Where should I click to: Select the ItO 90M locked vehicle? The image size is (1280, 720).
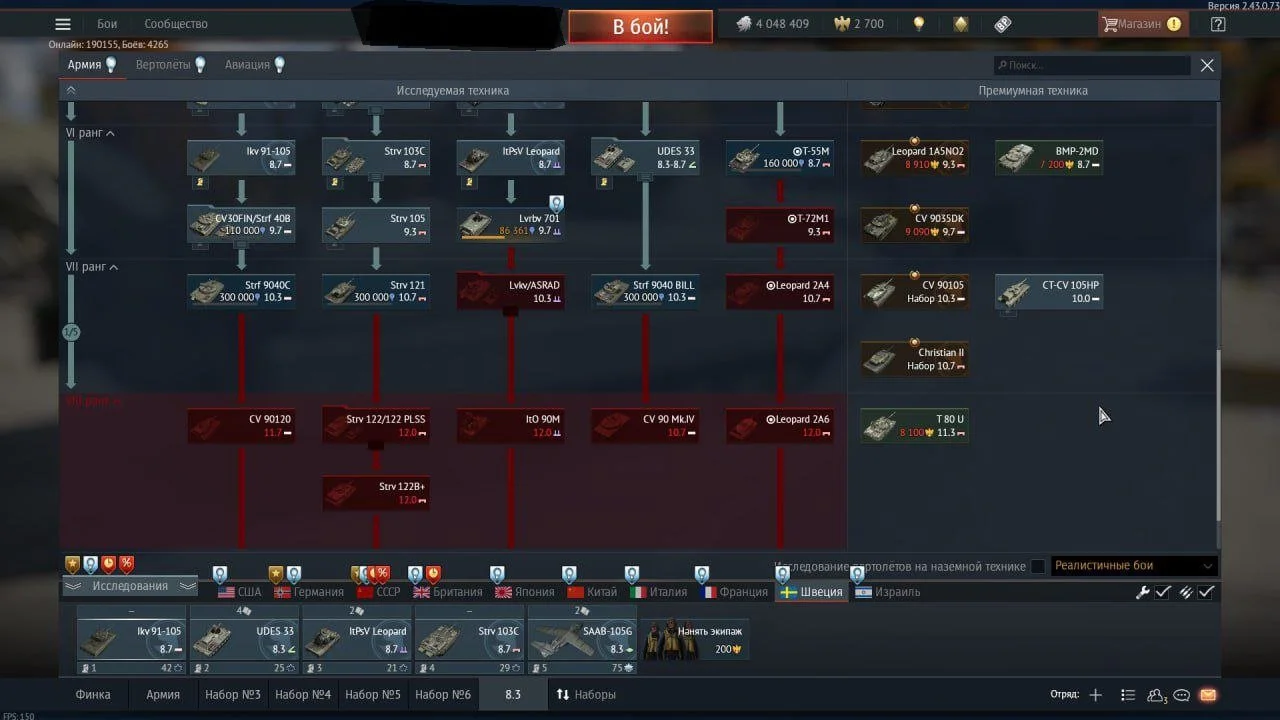(x=511, y=426)
